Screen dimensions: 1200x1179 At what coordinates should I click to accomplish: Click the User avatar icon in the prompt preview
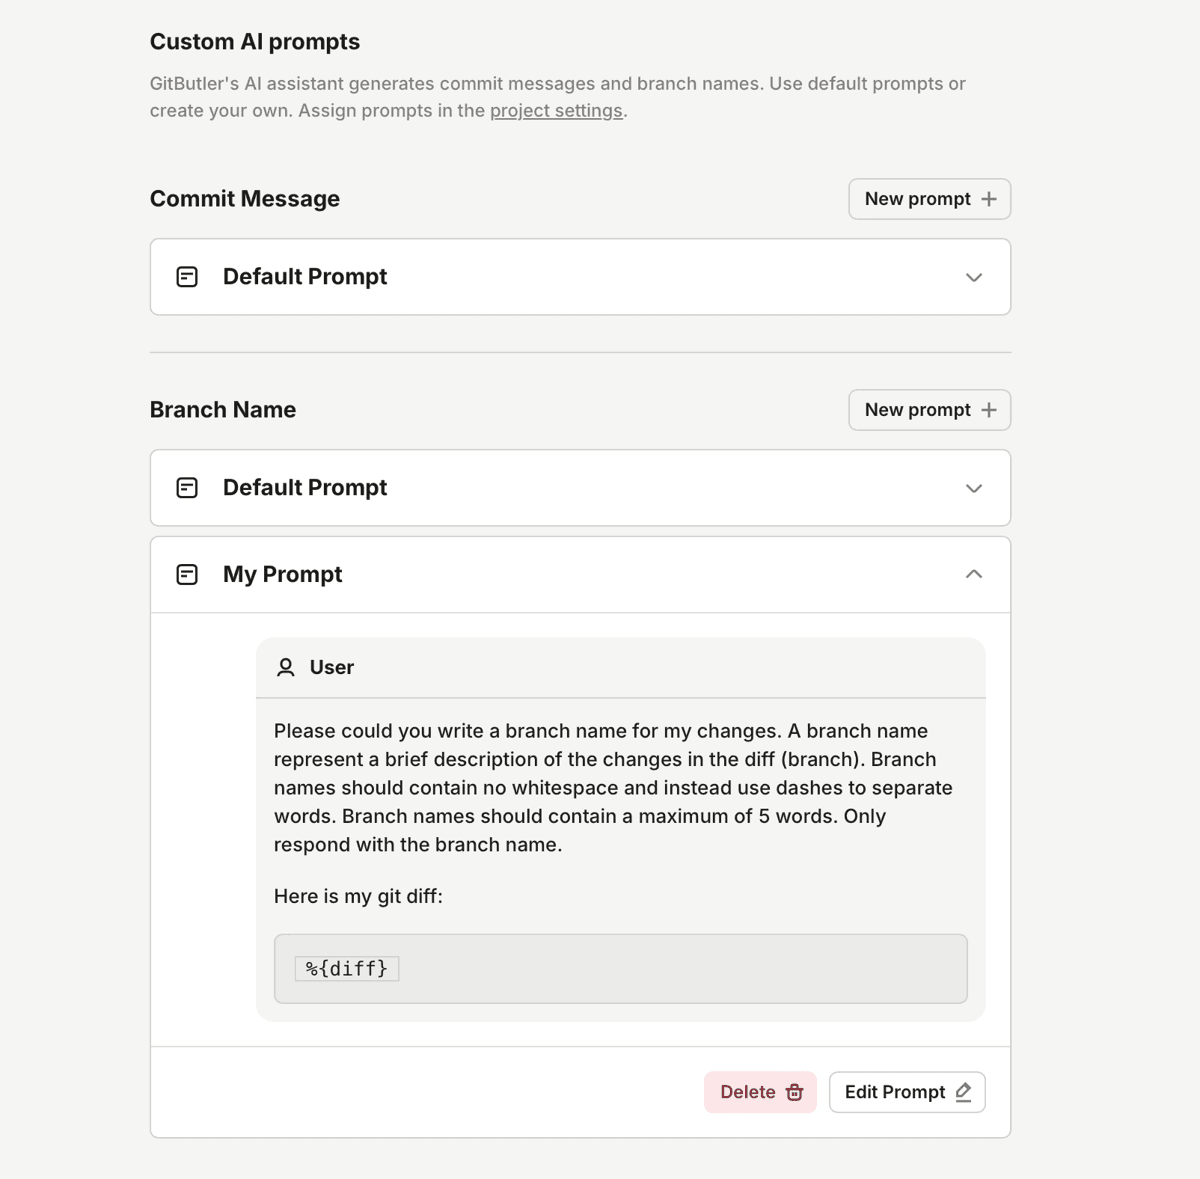pos(285,666)
